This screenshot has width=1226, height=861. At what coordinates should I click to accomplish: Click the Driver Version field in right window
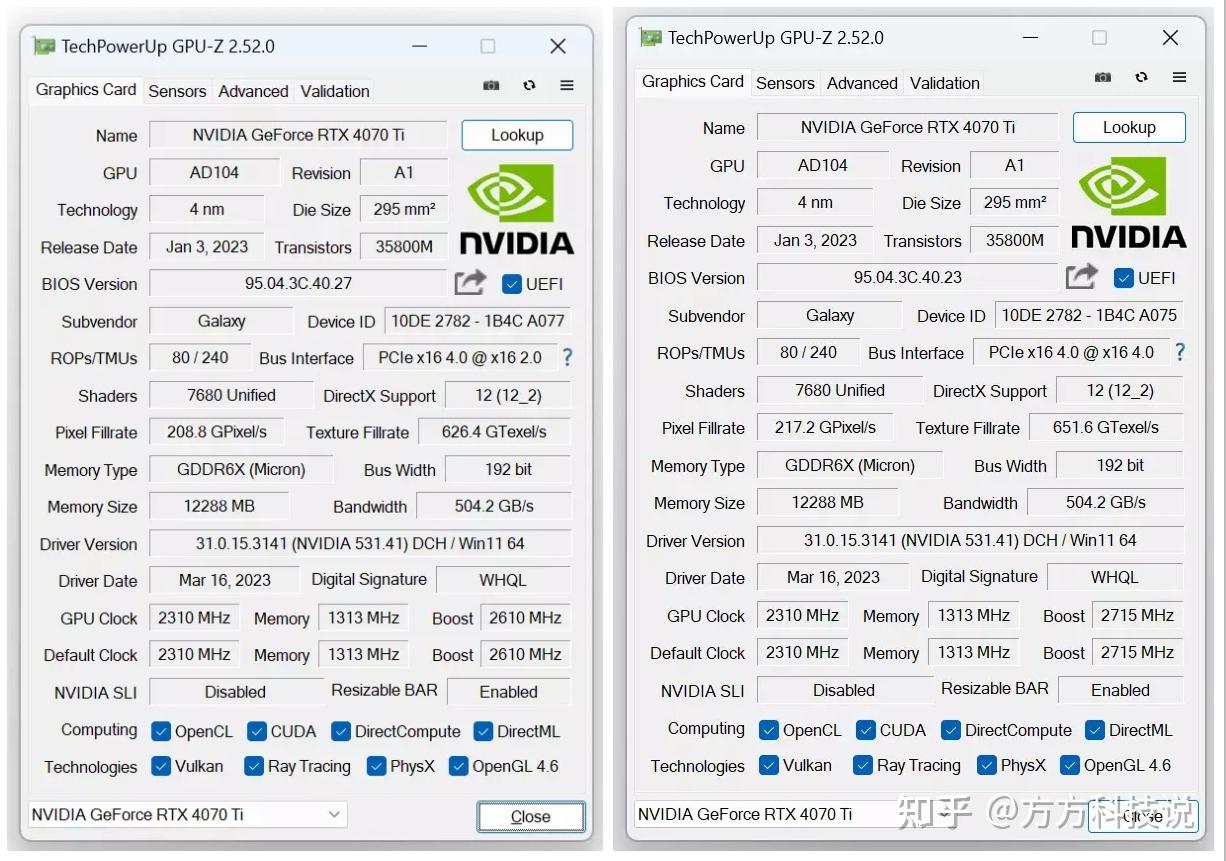[970, 540]
